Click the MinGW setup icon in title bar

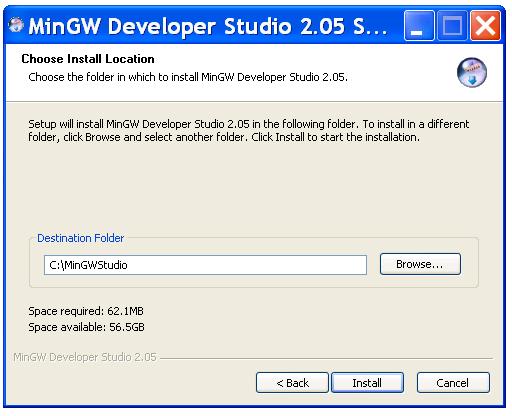pyautogui.click(x=16, y=25)
